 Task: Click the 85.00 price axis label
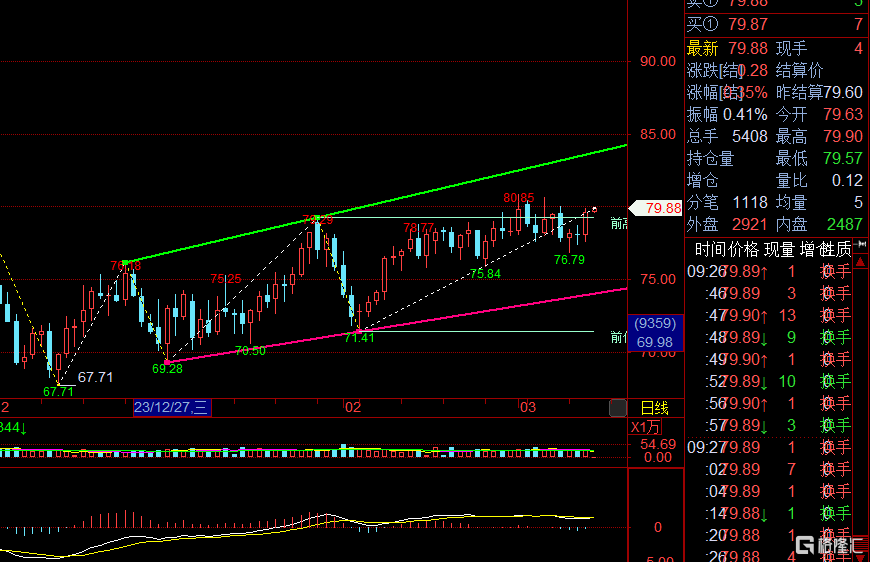tap(657, 134)
